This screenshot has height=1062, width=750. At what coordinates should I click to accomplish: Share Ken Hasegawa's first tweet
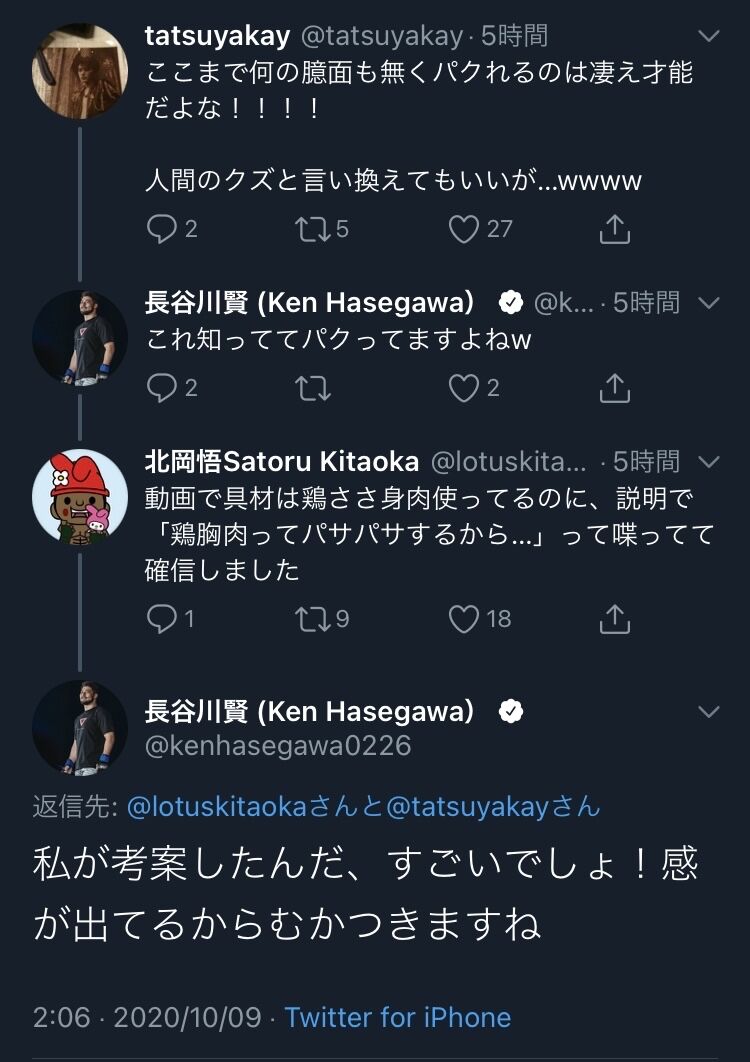coord(614,388)
